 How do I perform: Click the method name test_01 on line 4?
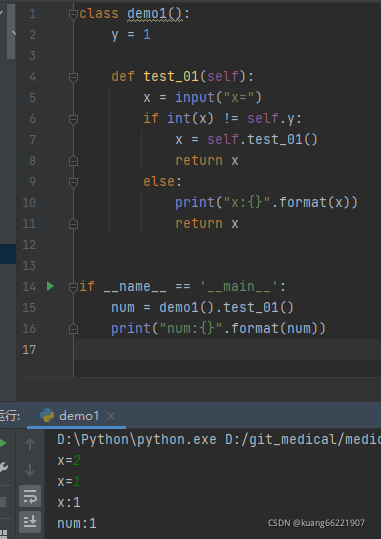tap(171, 77)
